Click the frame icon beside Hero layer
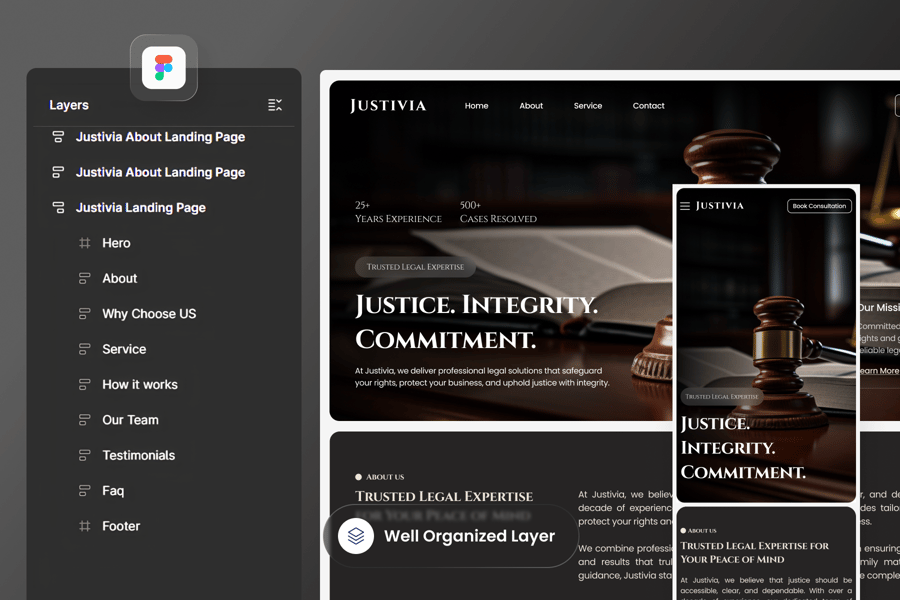 pos(85,243)
